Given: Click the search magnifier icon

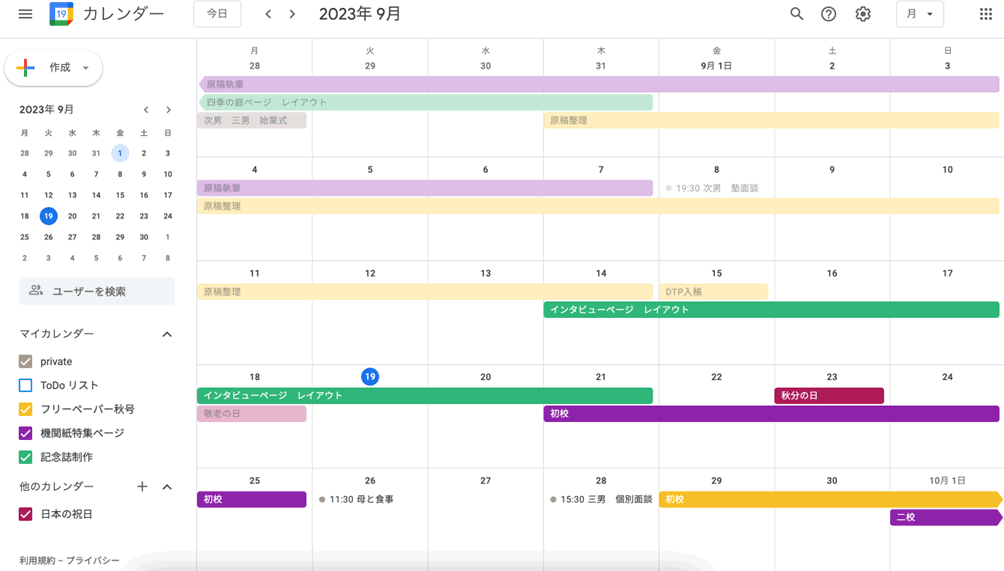Looking at the screenshot, I should [x=796, y=14].
